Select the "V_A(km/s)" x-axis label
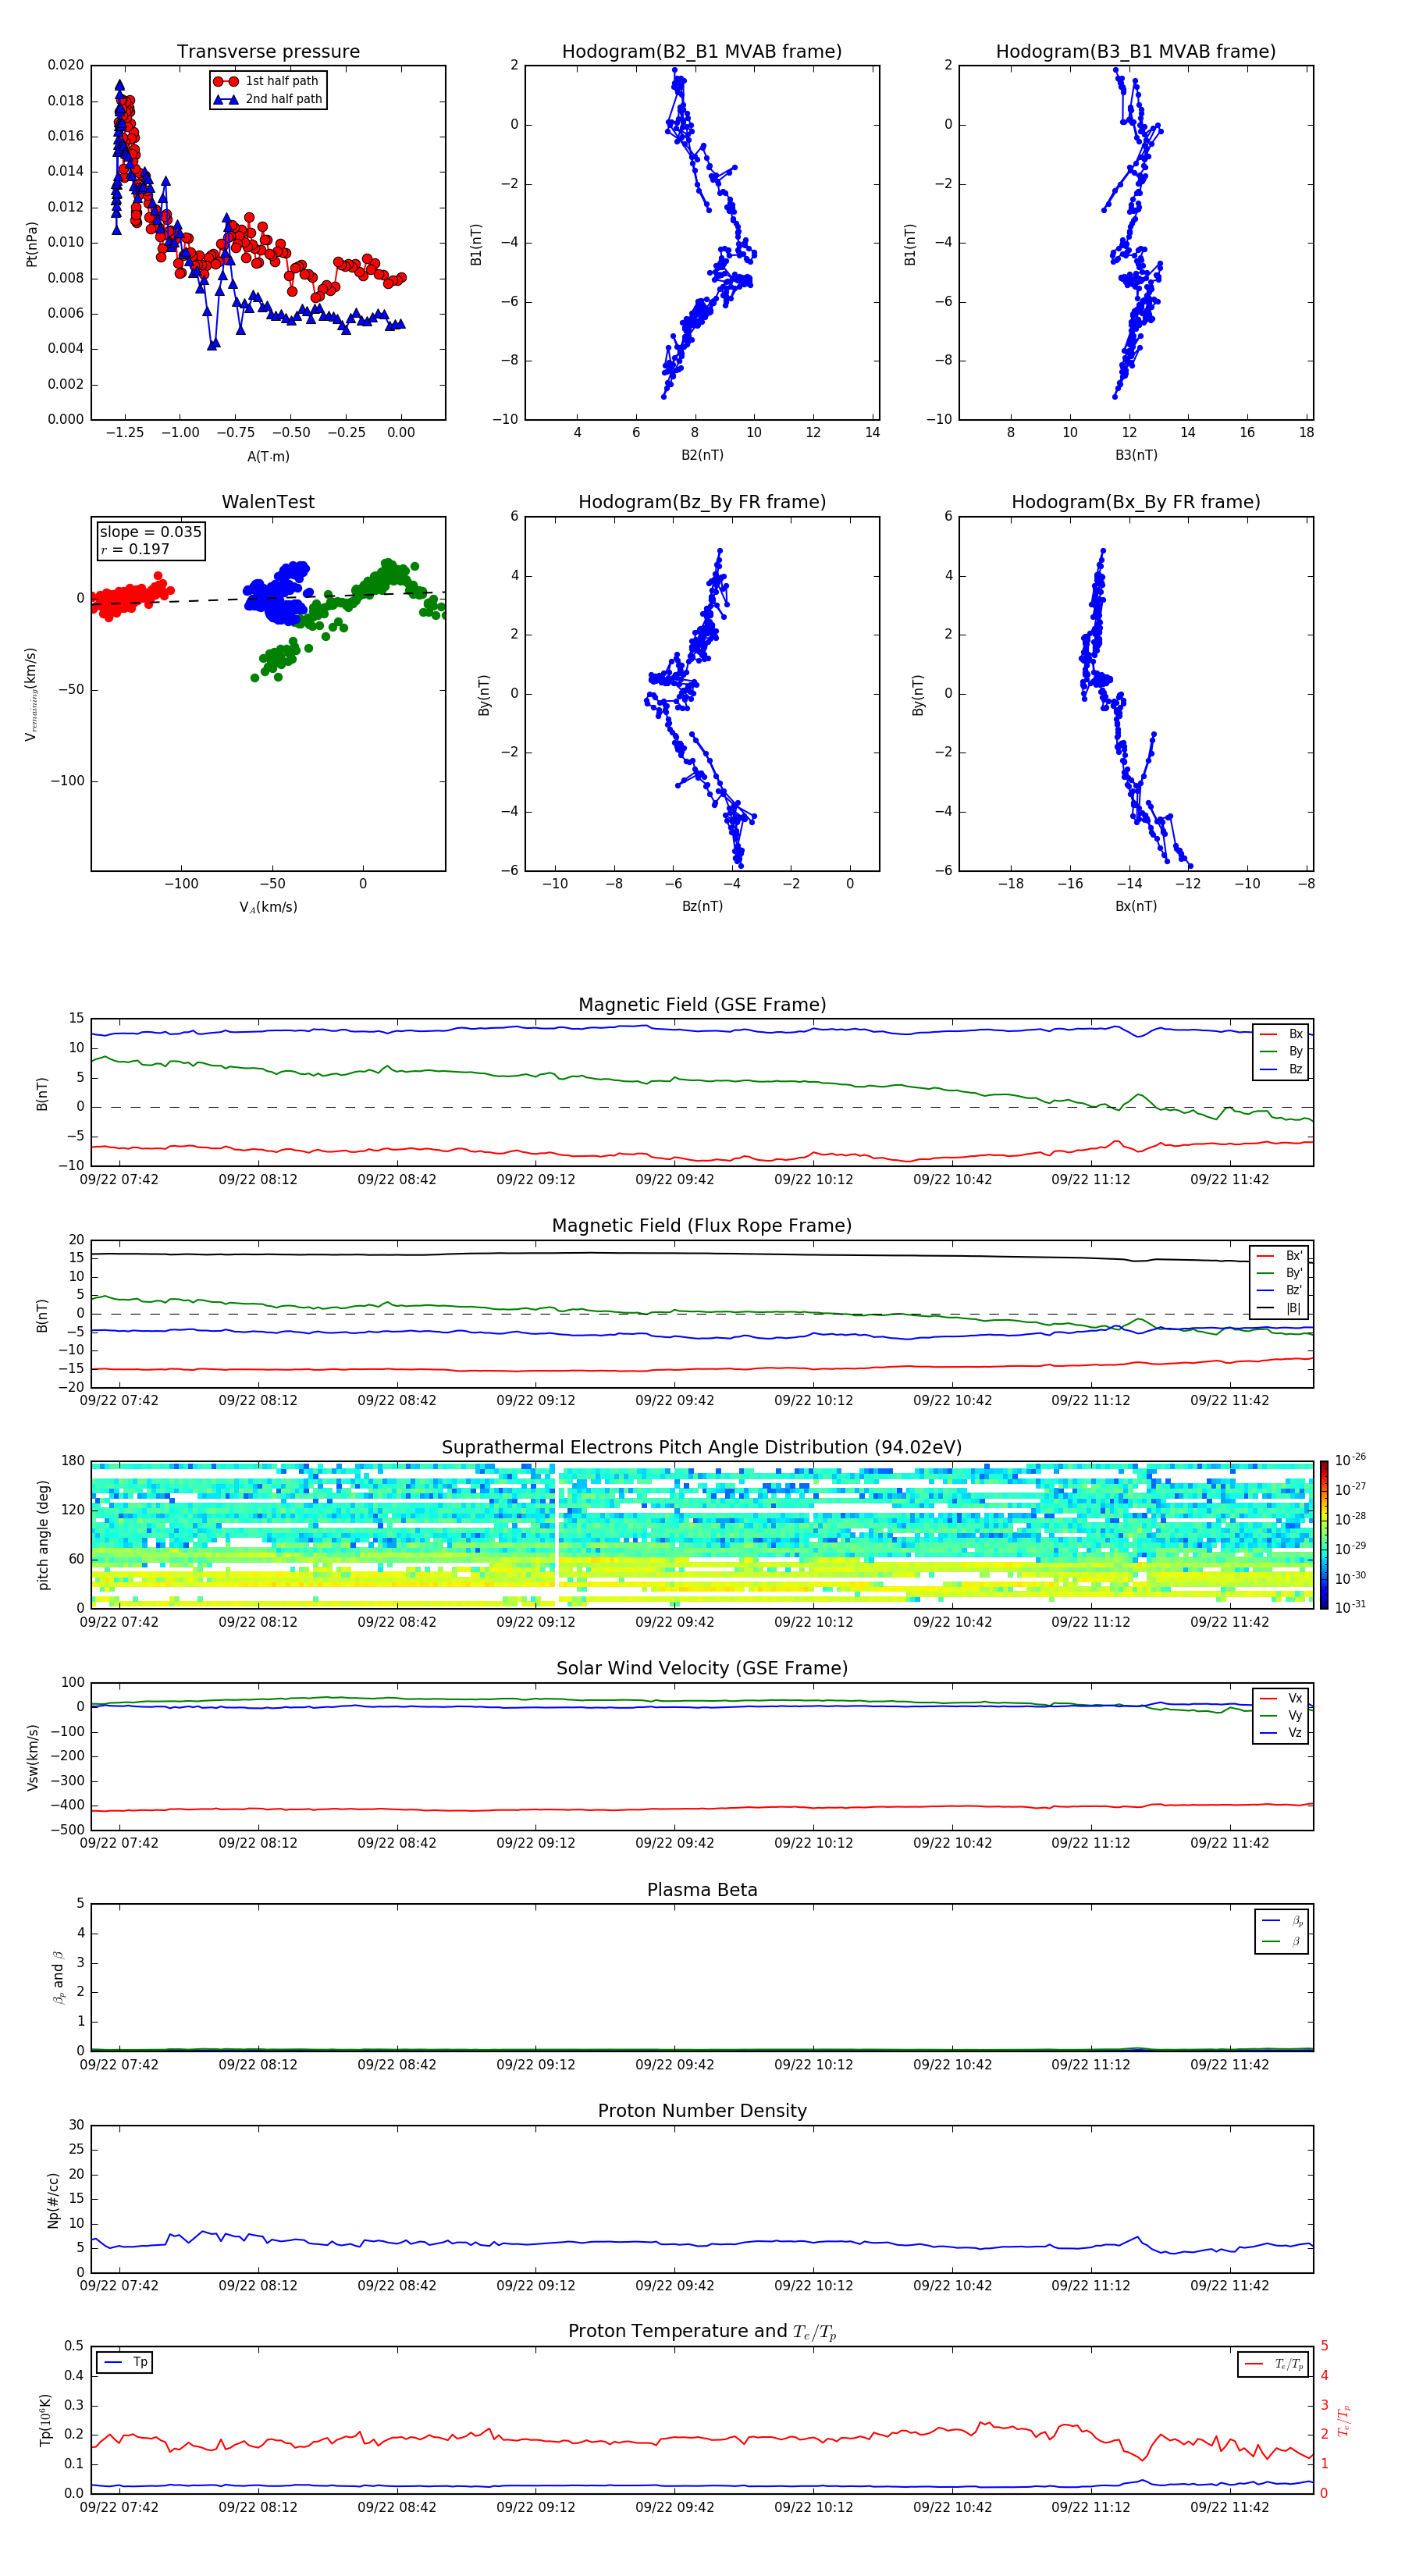Image resolution: width=1405 pixels, height=2576 pixels. [268, 907]
